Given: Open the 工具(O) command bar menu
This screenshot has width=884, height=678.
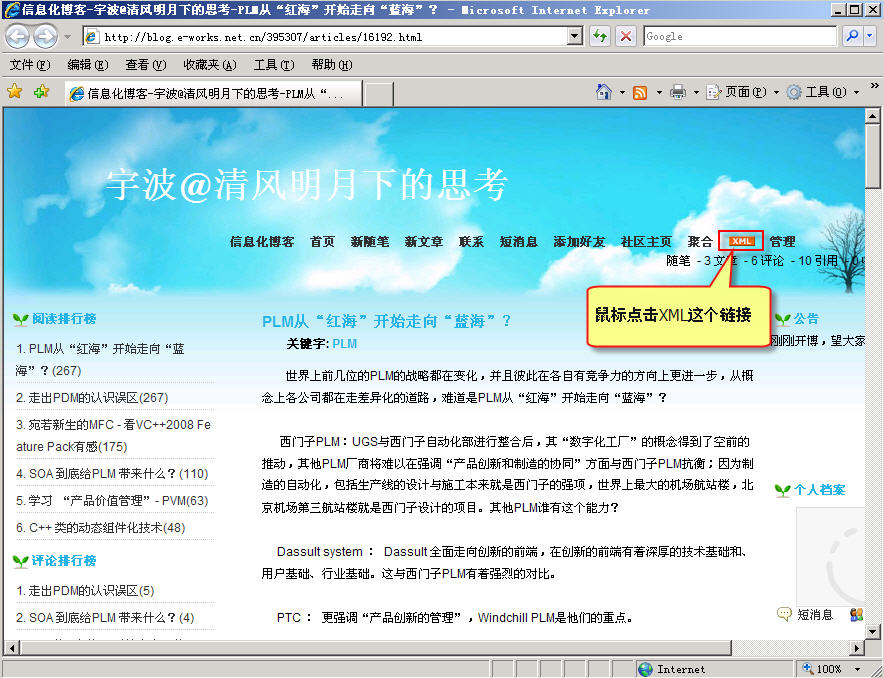Looking at the screenshot, I should point(823,92).
